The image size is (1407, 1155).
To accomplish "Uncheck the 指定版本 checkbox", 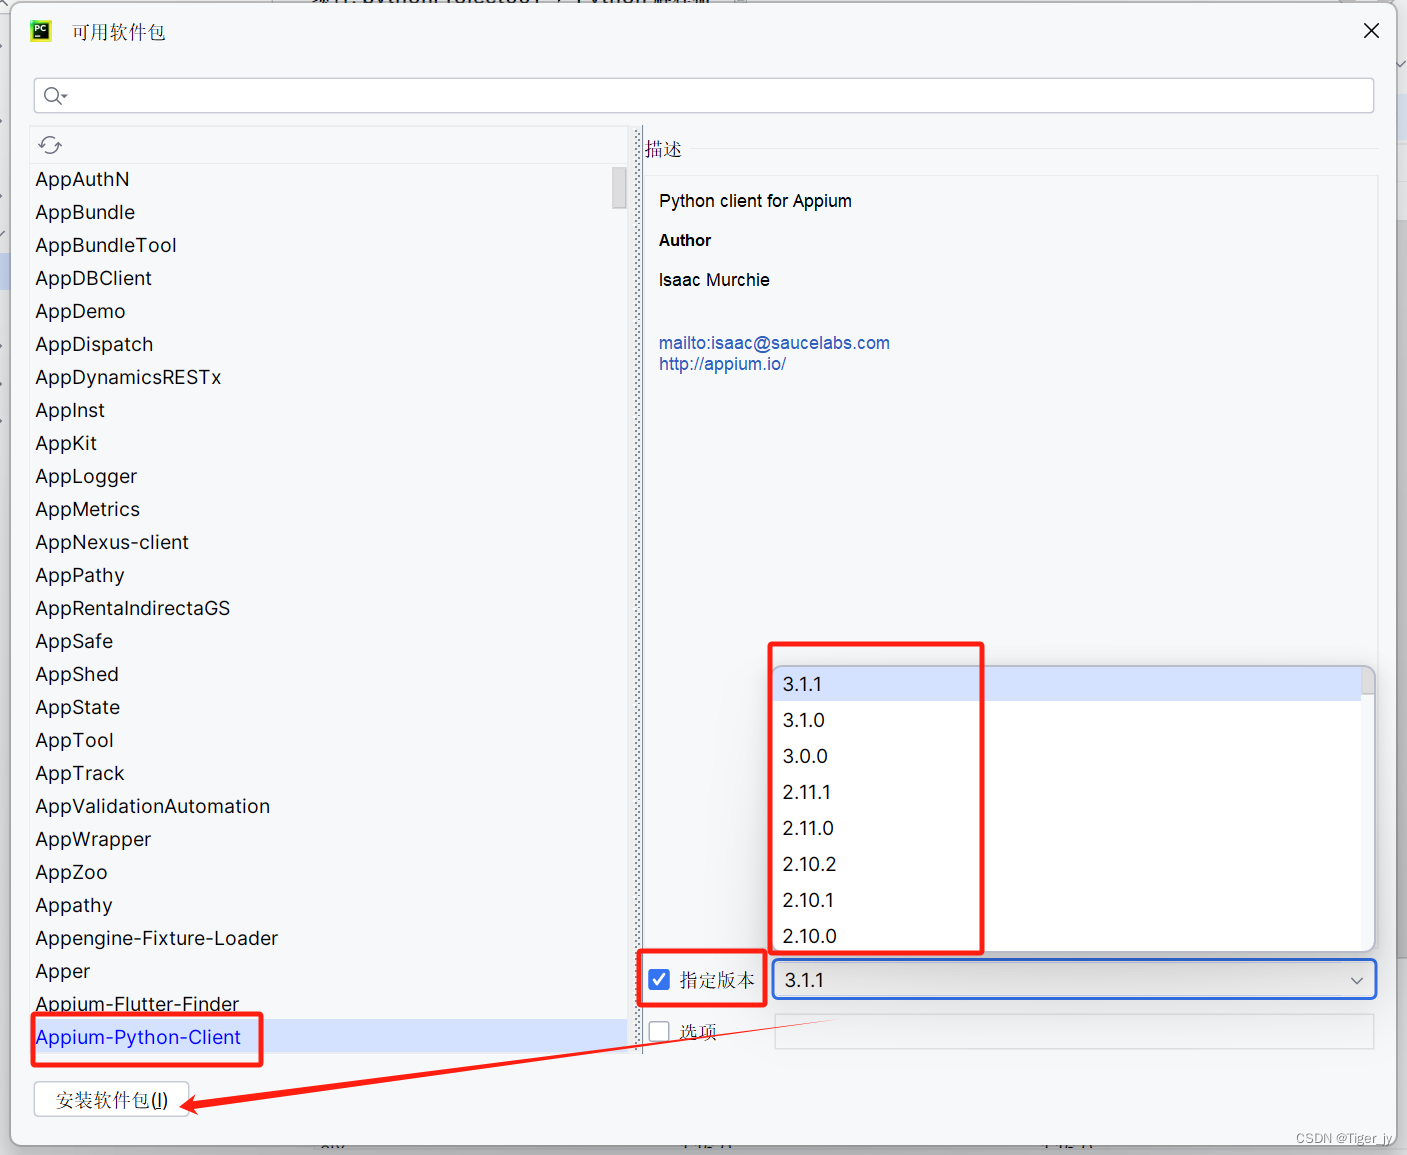I will click(x=659, y=979).
